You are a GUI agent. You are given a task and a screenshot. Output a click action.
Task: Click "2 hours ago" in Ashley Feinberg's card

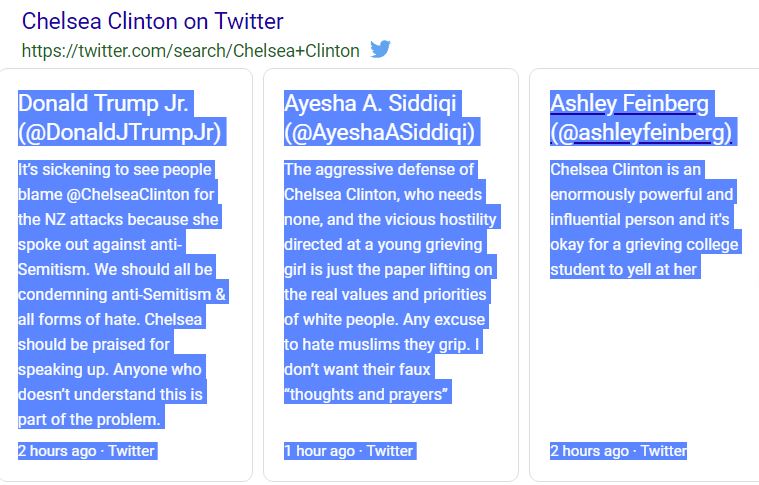pos(589,450)
